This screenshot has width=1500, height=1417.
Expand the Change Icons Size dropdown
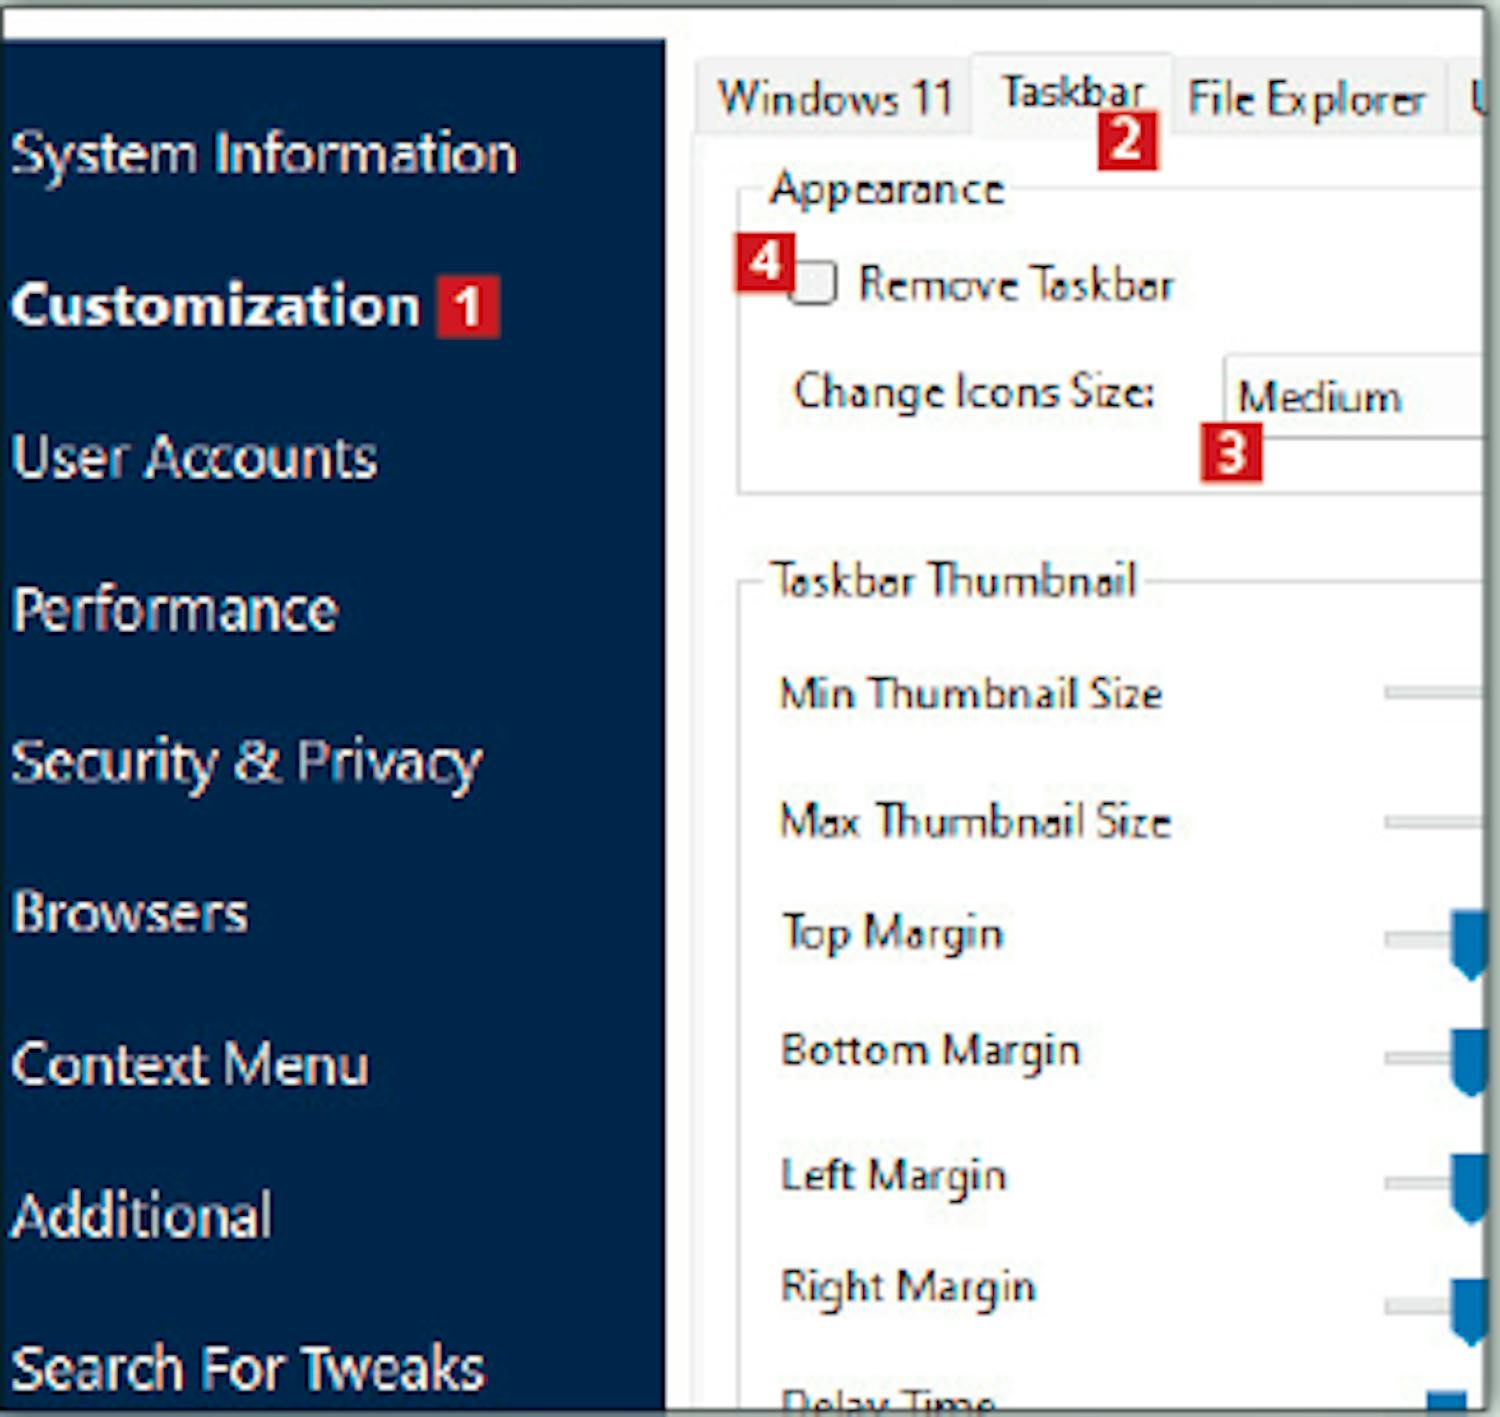click(x=1350, y=397)
